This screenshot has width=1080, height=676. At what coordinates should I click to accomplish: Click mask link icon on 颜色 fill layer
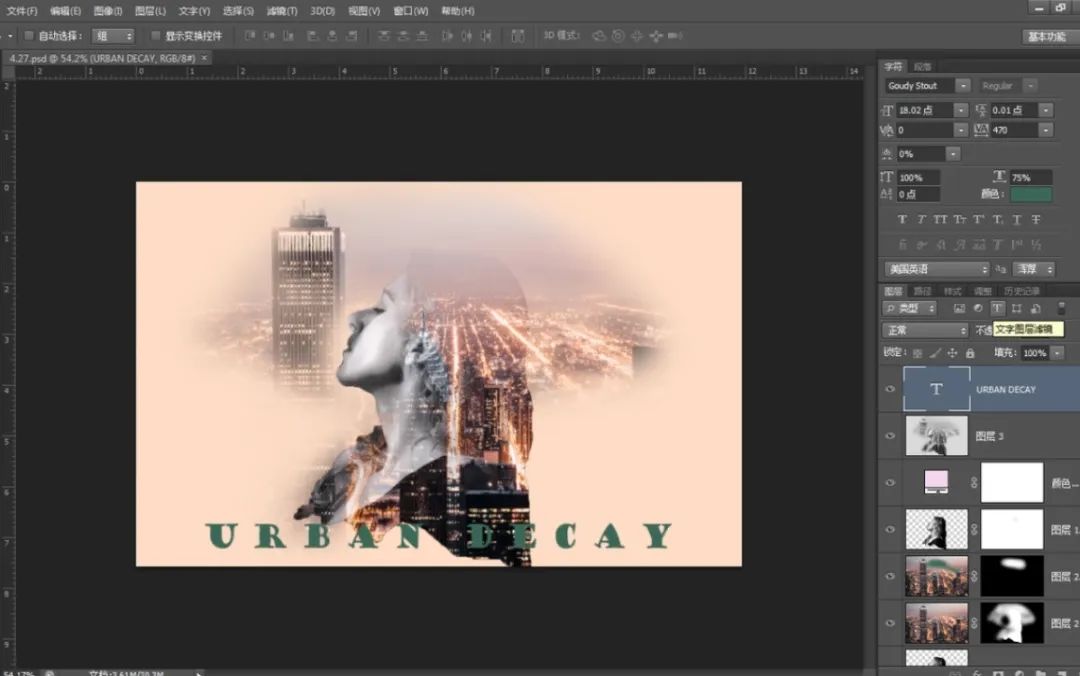coord(974,483)
